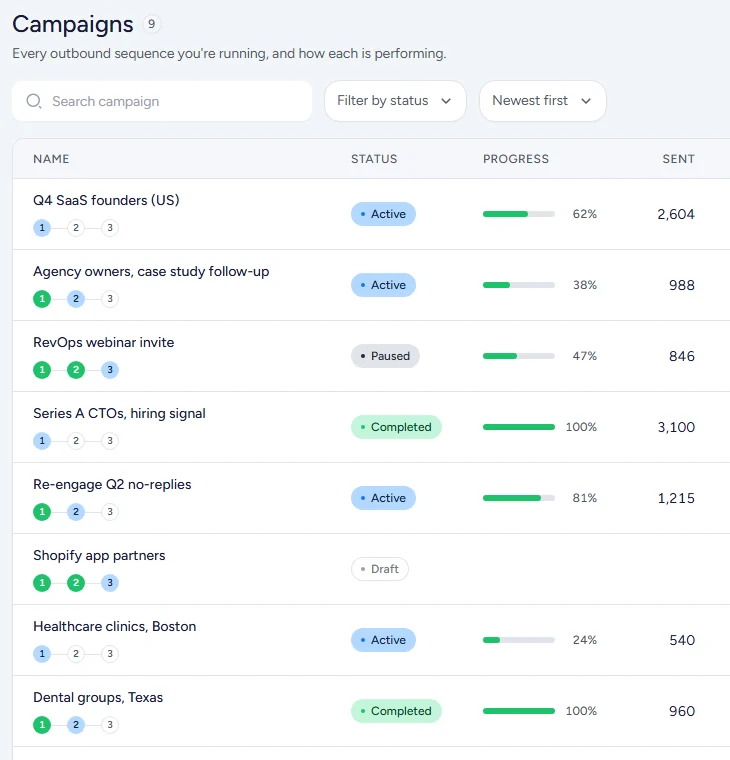730x760 pixels.
Task: Select step 3 of Healthcare clinics, Boston
Action: click(110, 654)
